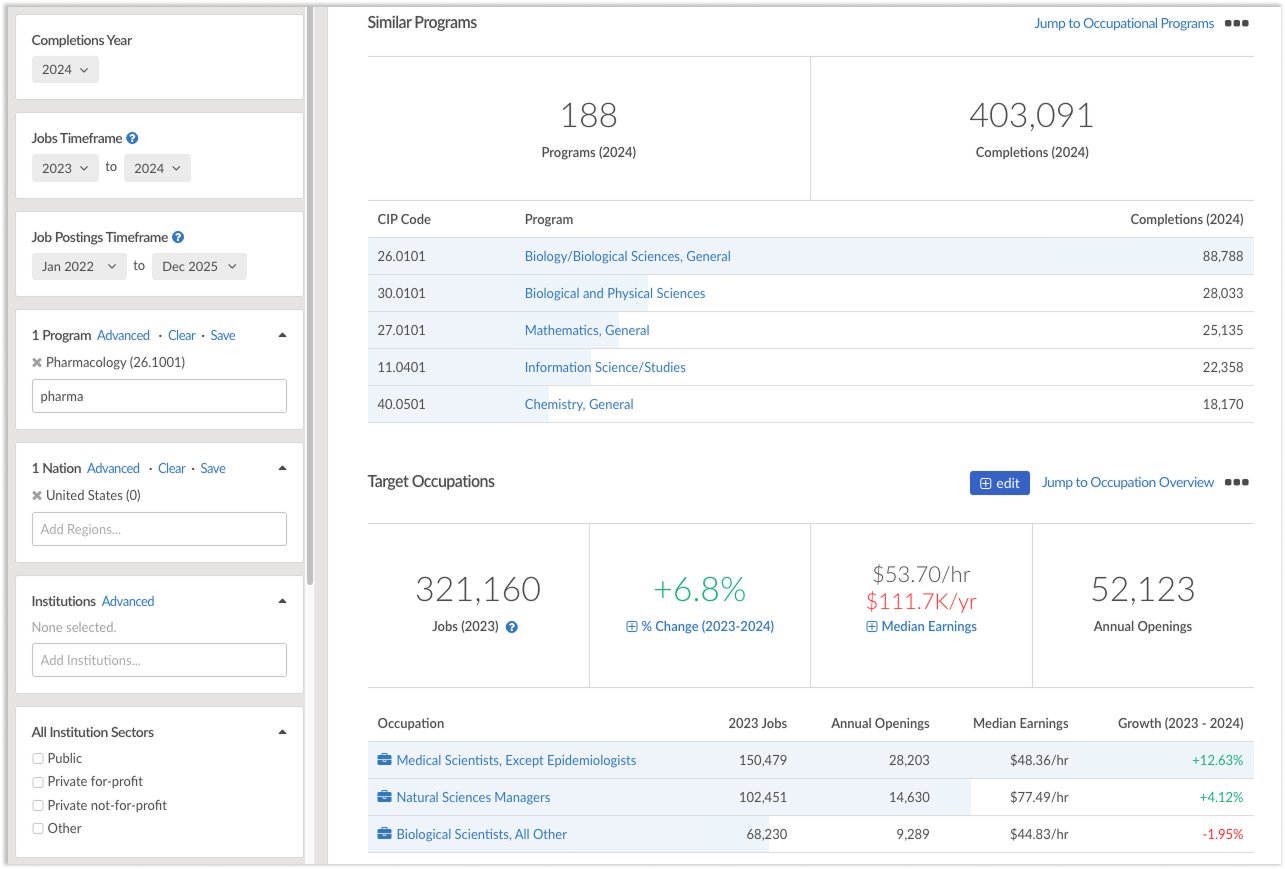This screenshot has height=869, width=1285.
Task: Expand the Median Earnings breakdown
Action: tap(921, 626)
